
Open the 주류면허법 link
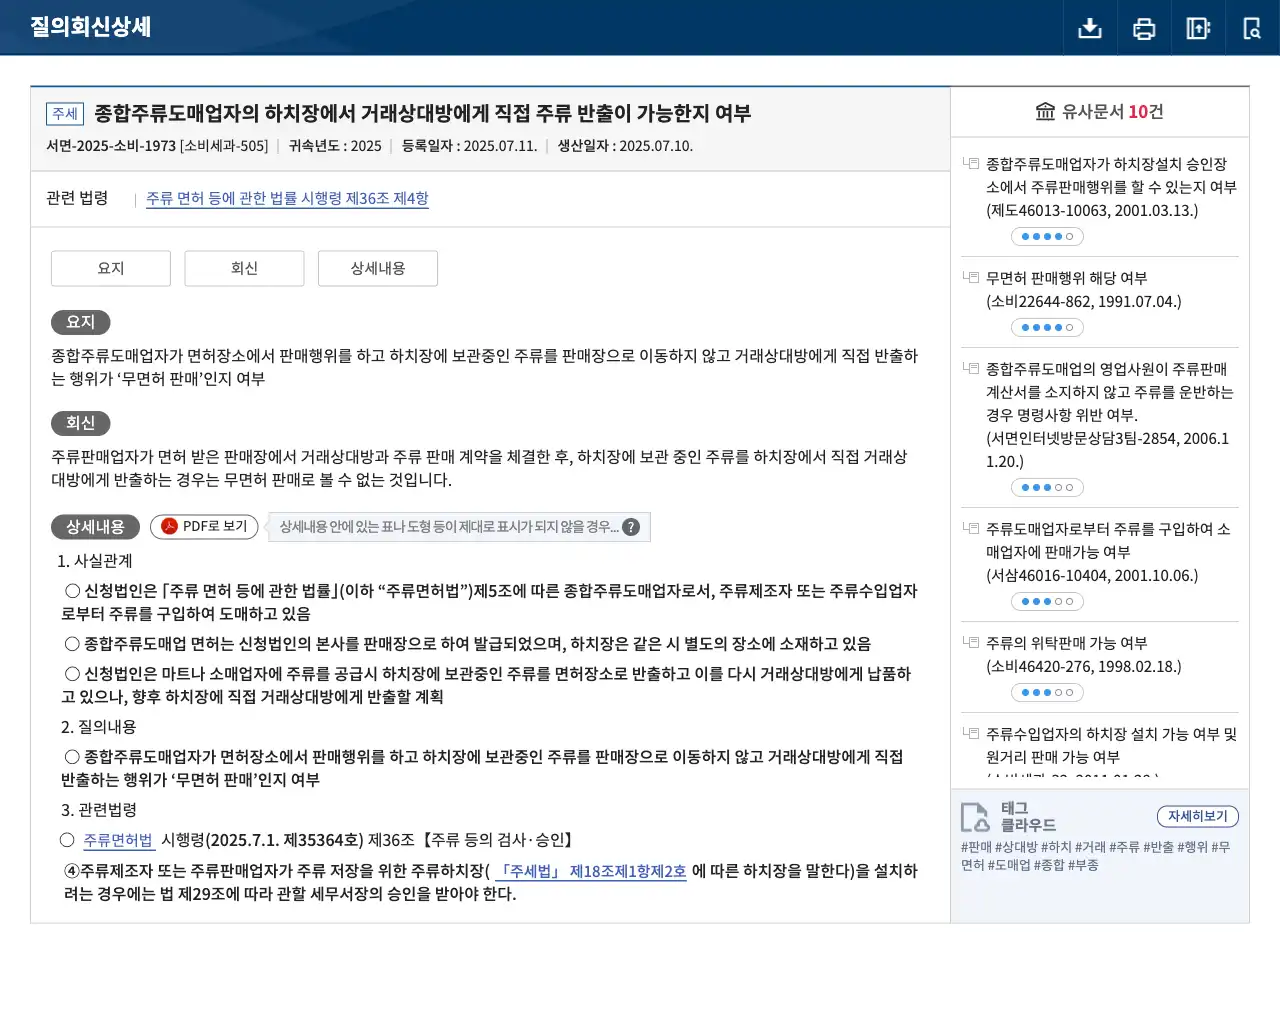click(x=118, y=840)
